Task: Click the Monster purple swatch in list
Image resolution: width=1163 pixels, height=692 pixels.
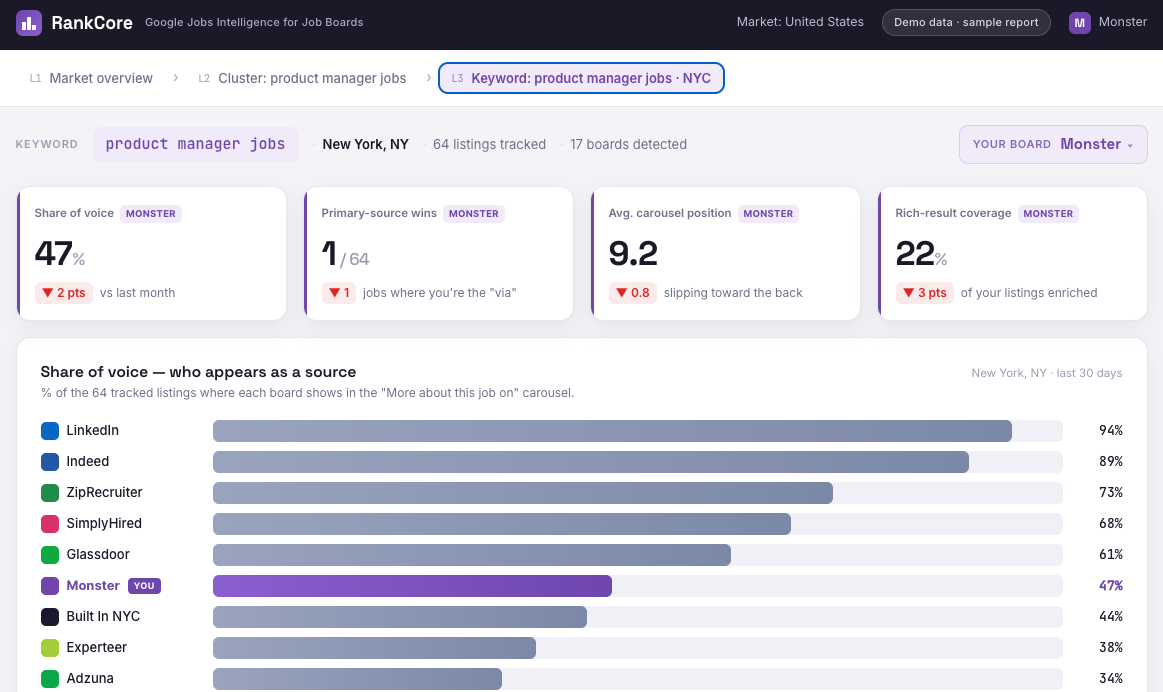Action: pyautogui.click(x=50, y=586)
